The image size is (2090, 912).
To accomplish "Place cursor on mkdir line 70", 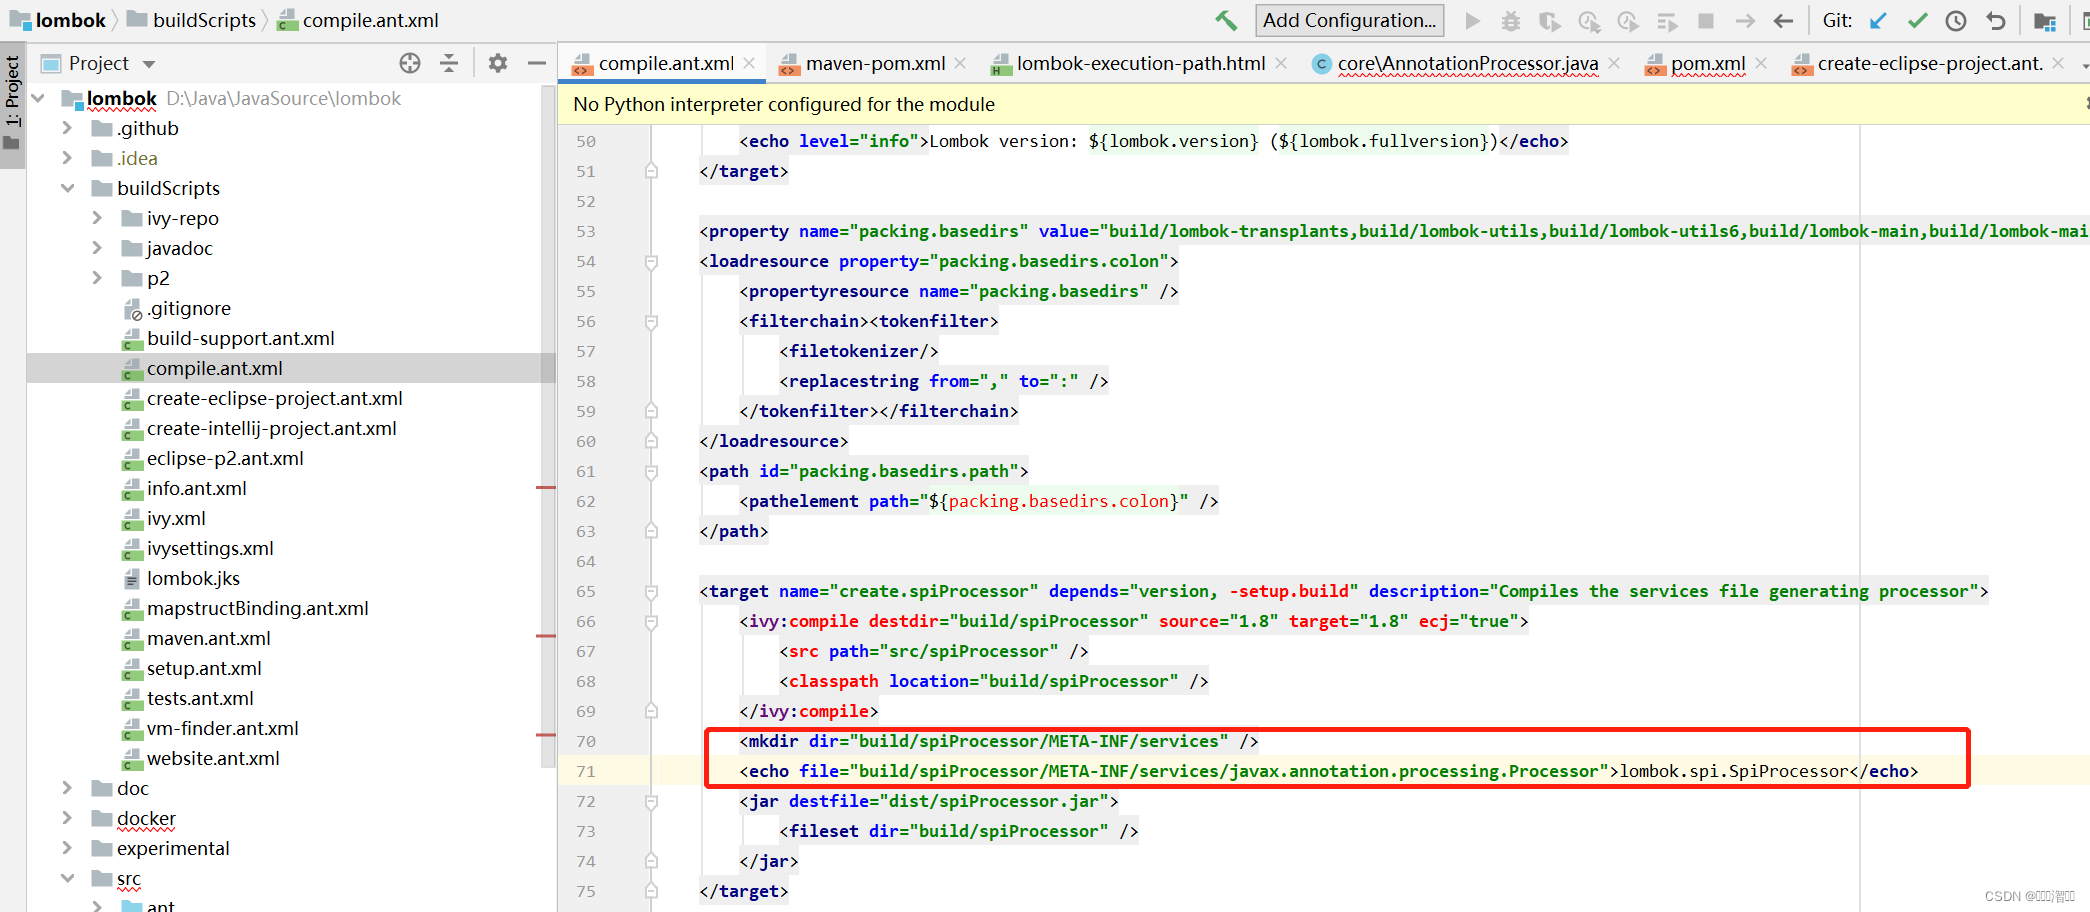I will pyautogui.click(x=998, y=741).
